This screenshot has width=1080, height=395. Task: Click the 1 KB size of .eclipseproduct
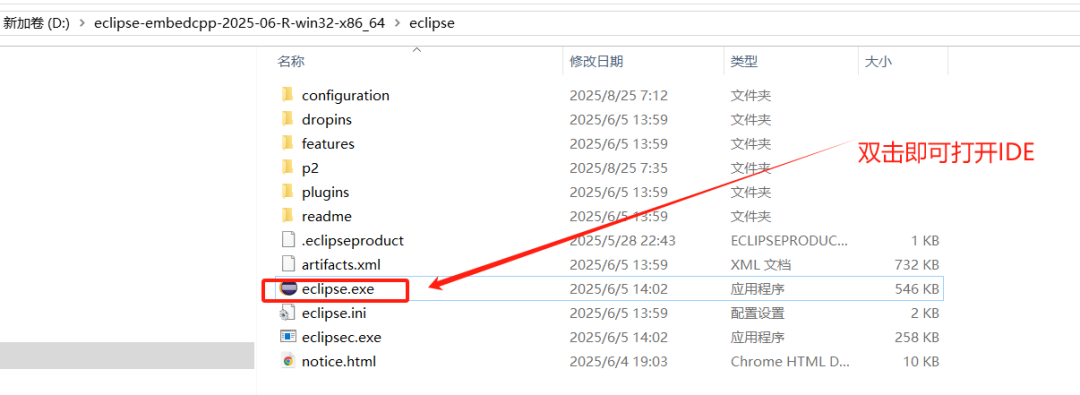[x=924, y=241]
